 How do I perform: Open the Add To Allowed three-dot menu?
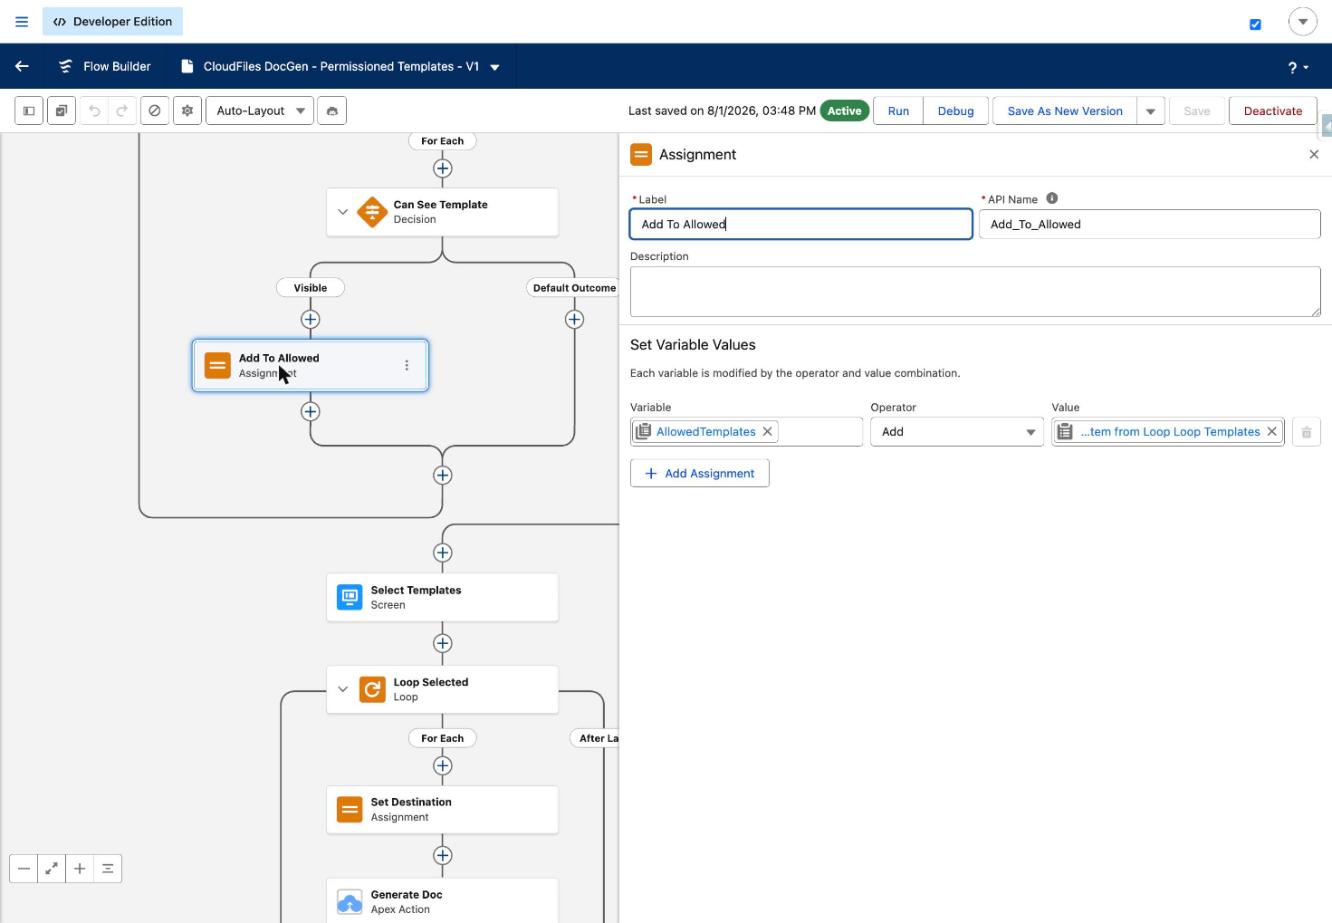[406, 365]
